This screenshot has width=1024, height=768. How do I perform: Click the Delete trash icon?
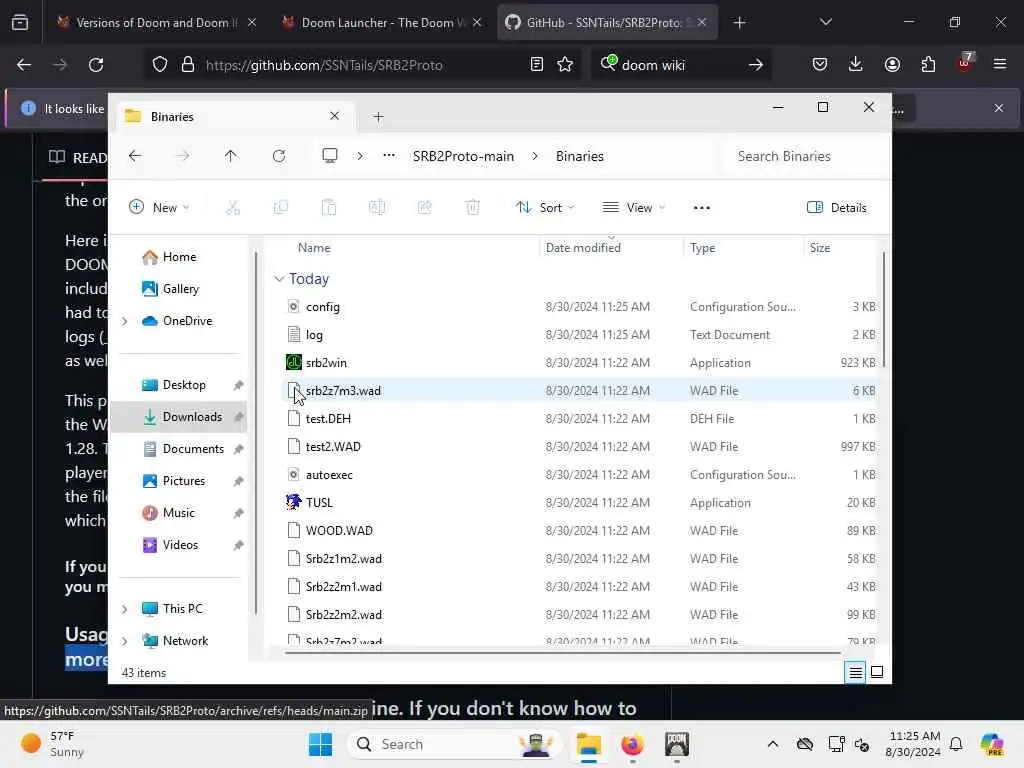pyautogui.click(x=473, y=208)
